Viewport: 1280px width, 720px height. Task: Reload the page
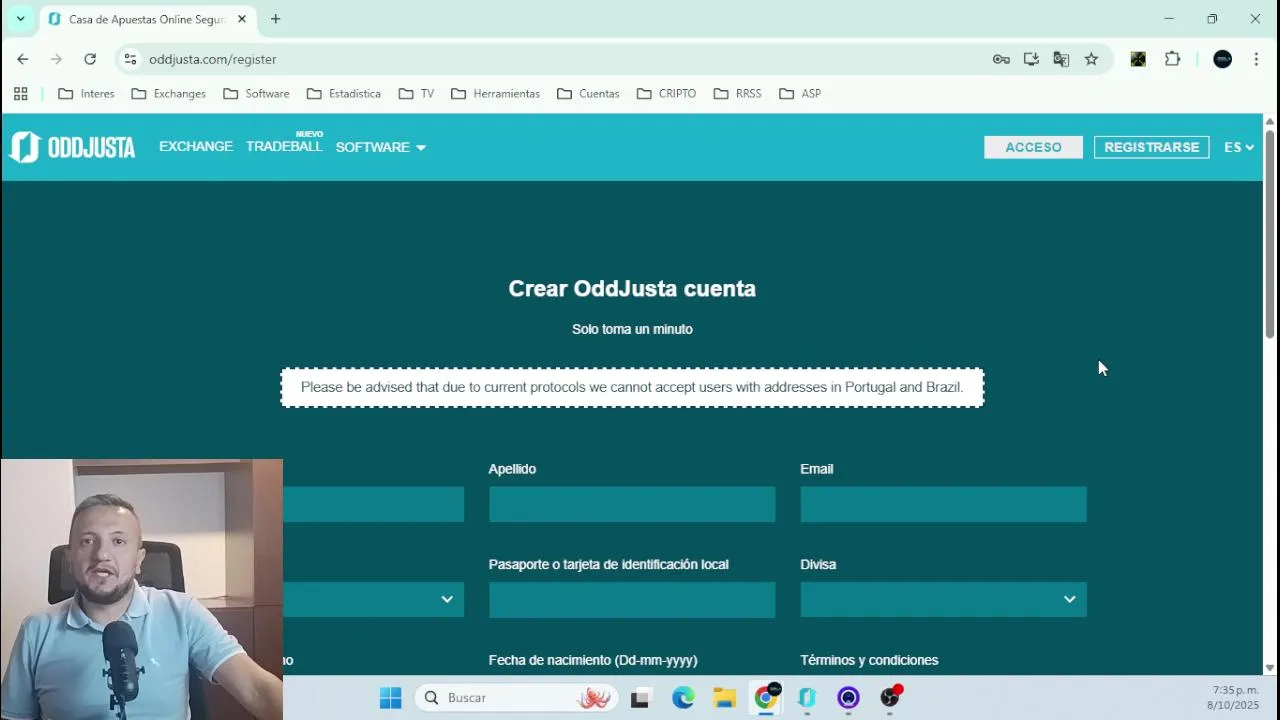tap(90, 59)
